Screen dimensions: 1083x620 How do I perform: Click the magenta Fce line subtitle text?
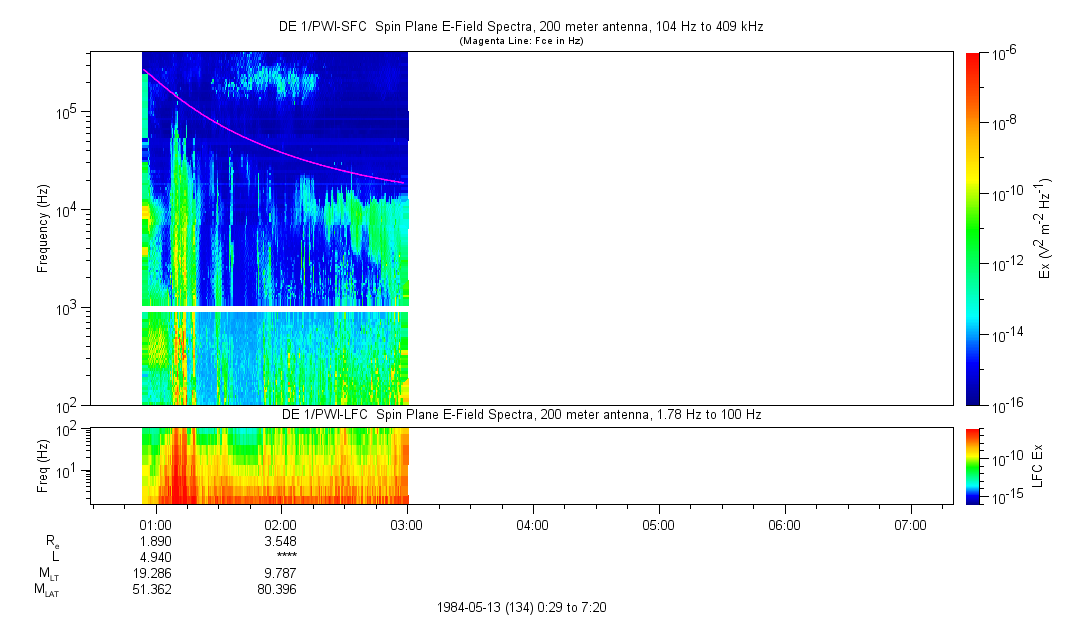click(521, 41)
